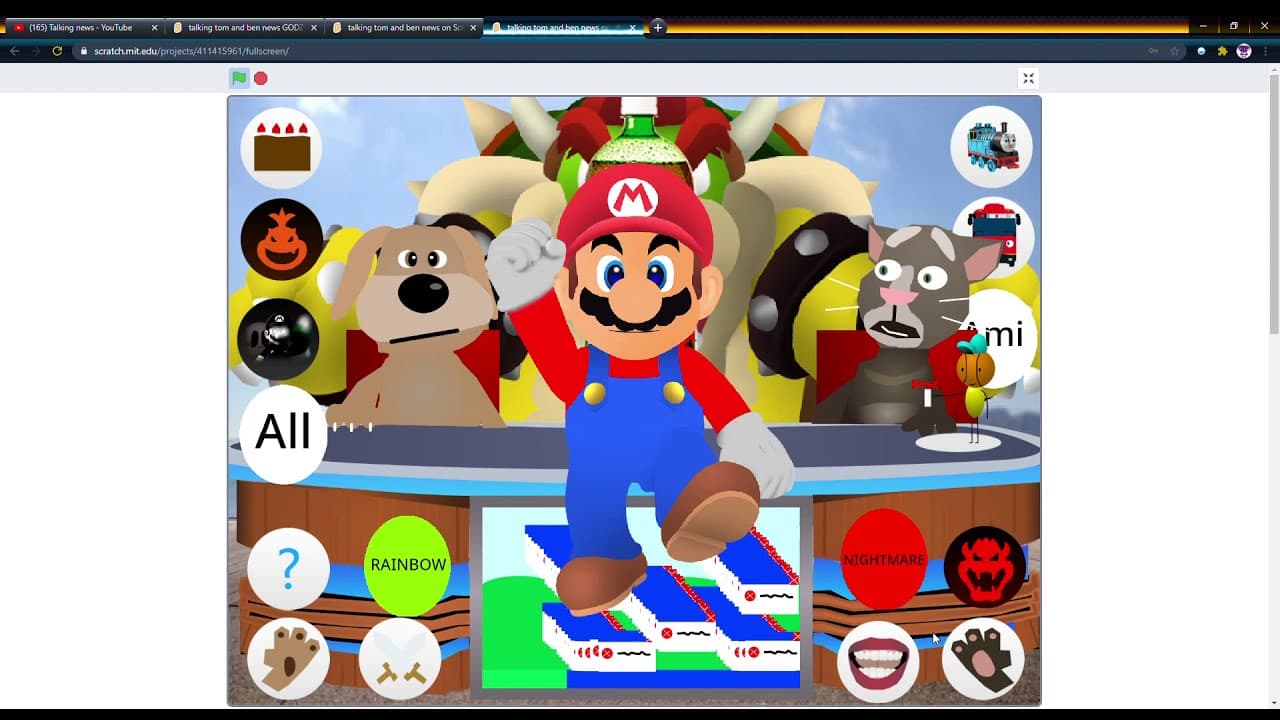Close the Talking news YouTube tab
1280x720 pixels.
154,28
